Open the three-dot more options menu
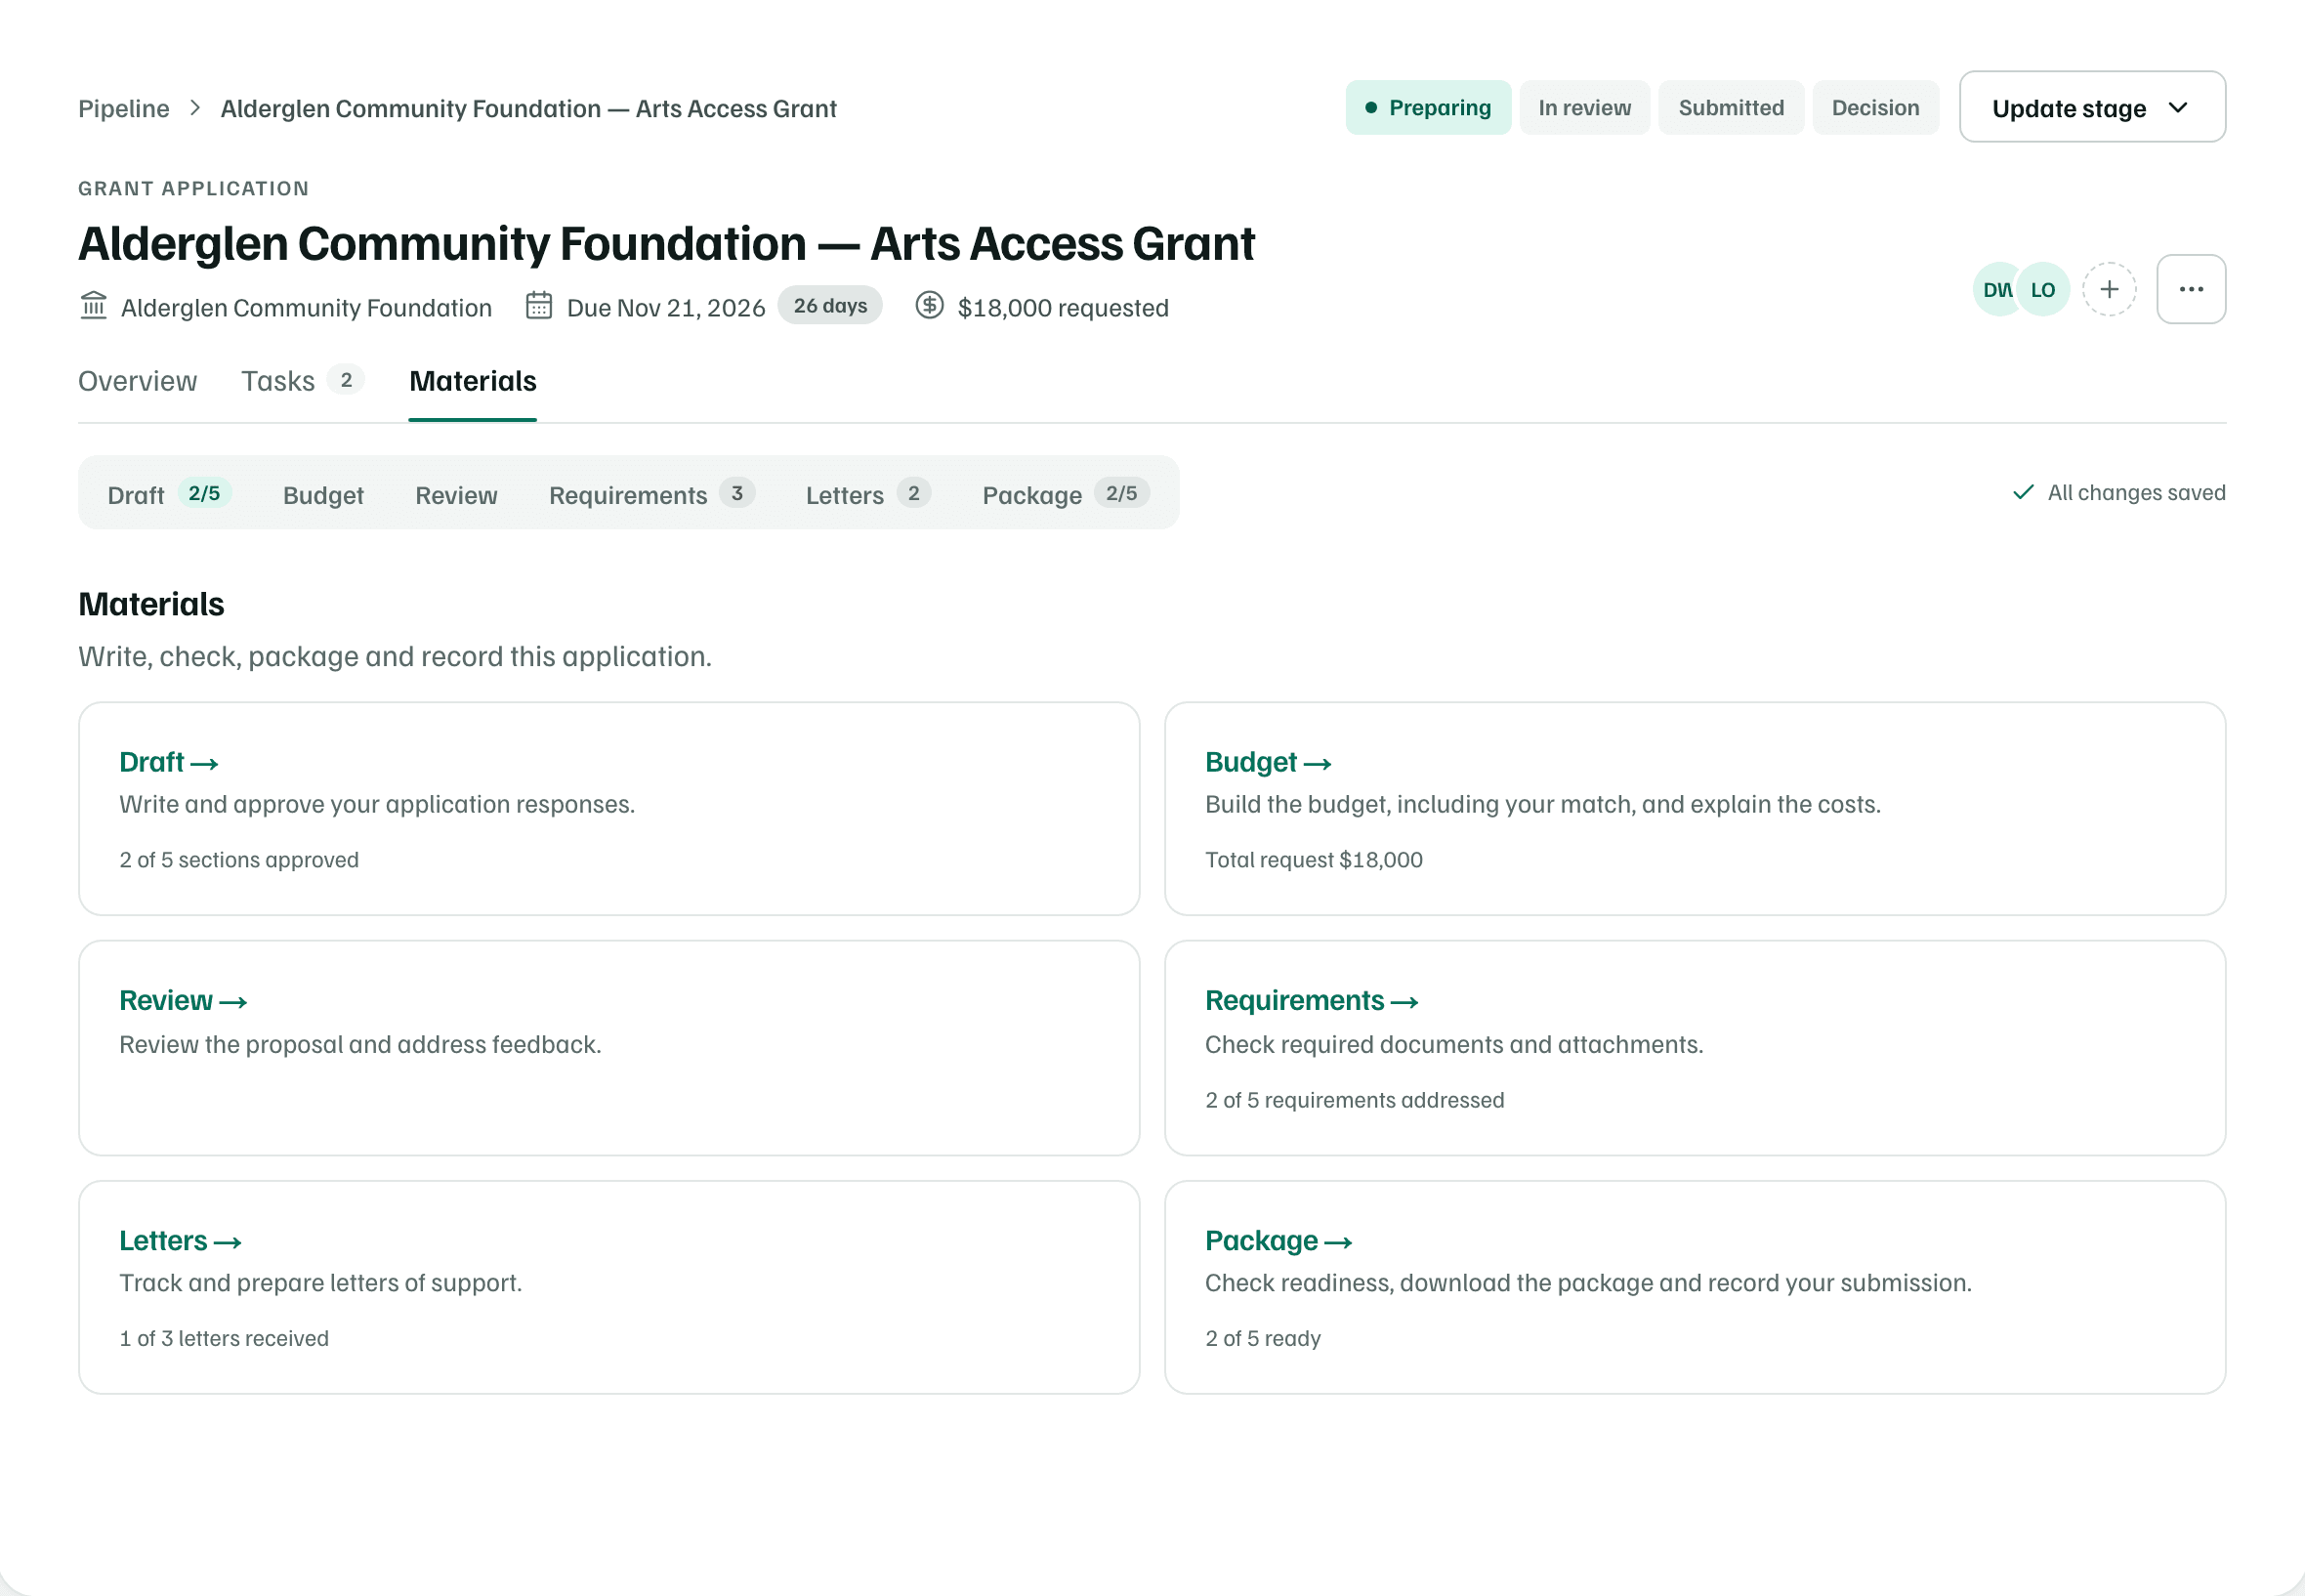The height and width of the screenshot is (1596, 2305). [2191, 289]
